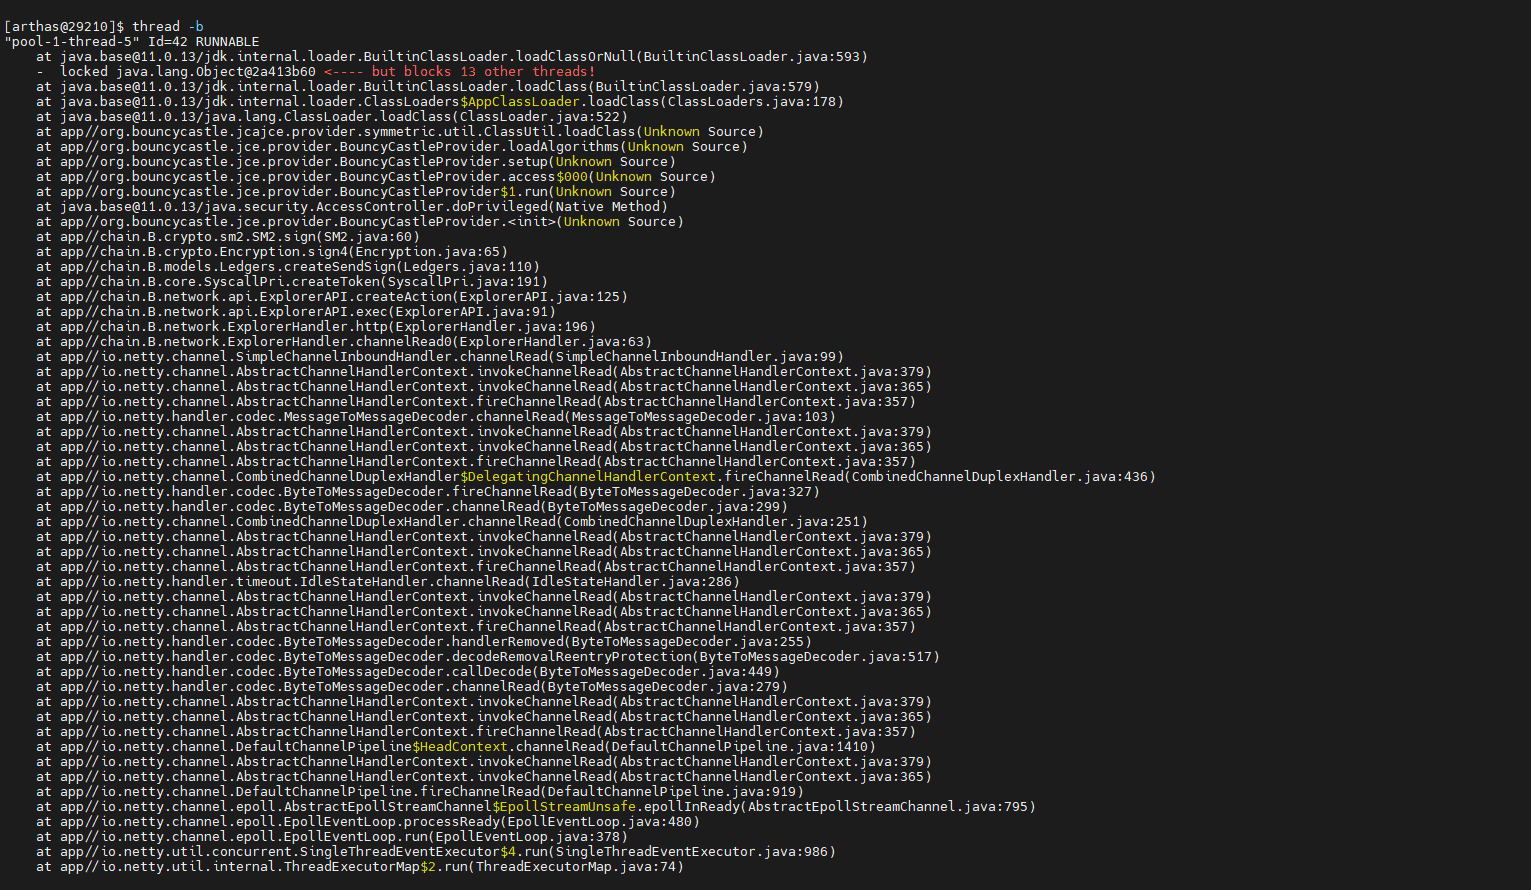This screenshot has width=1531, height=890.
Task: Click the yellow $DelegatingChannelHandlerContext text
Action: tap(588, 477)
